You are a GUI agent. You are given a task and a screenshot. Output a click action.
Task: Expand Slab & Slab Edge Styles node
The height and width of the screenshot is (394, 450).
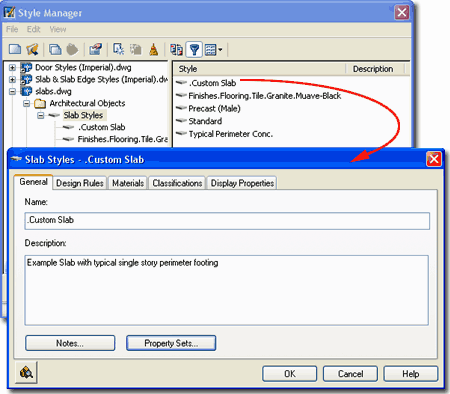pyautogui.click(x=12, y=80)
